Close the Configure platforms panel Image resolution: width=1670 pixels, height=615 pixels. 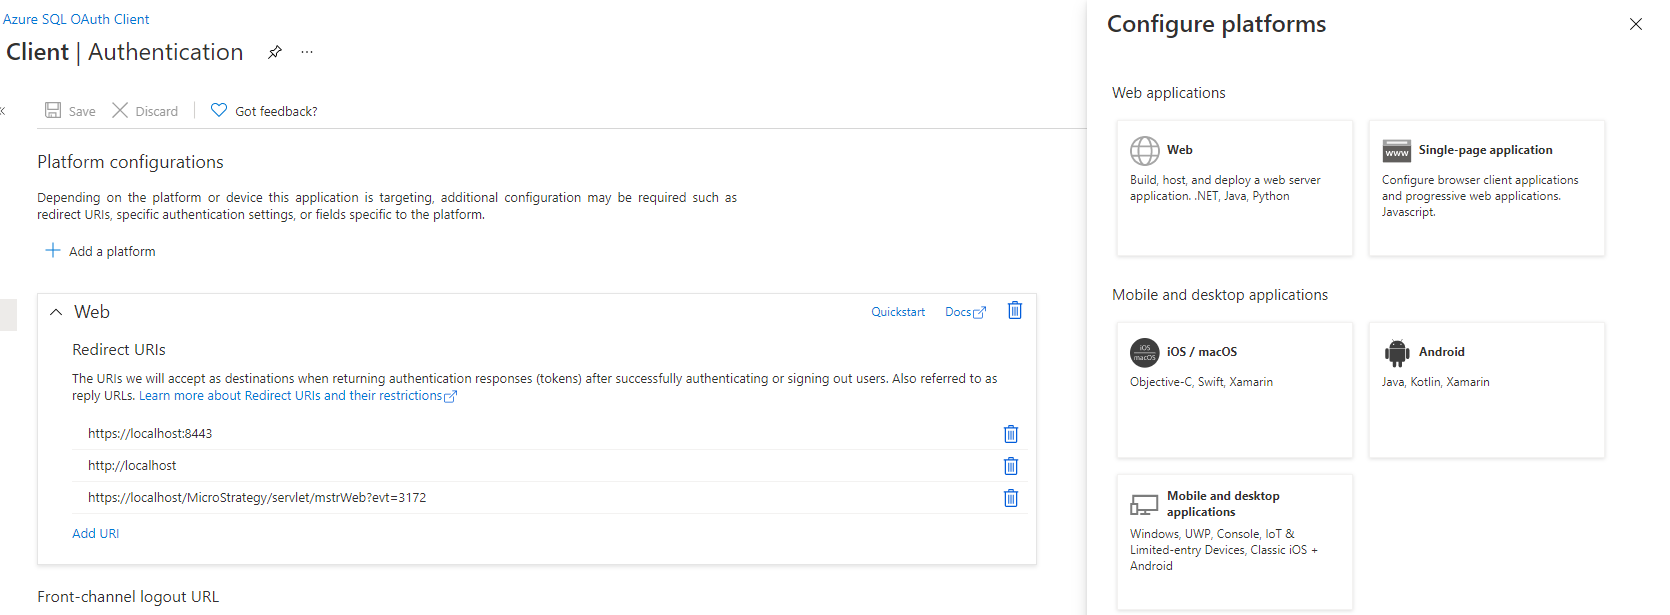click(x=1635, y=24)
